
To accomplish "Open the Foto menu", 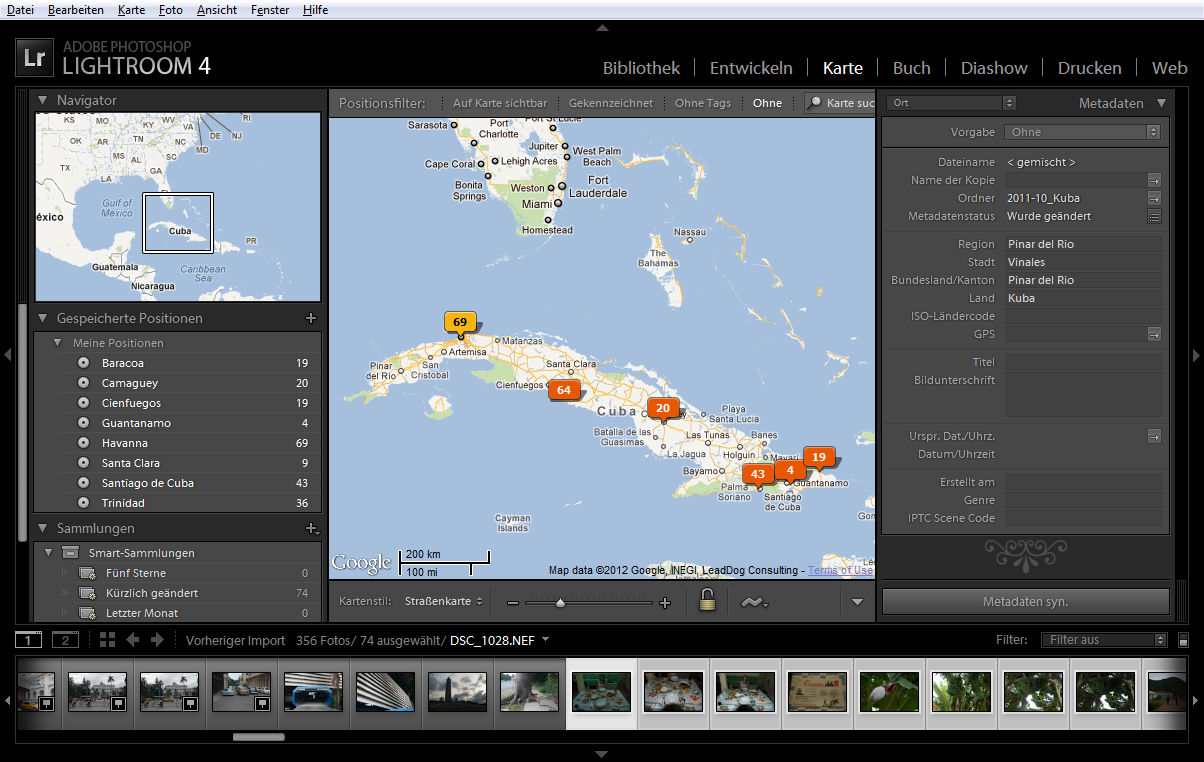I will click(170, 10).
